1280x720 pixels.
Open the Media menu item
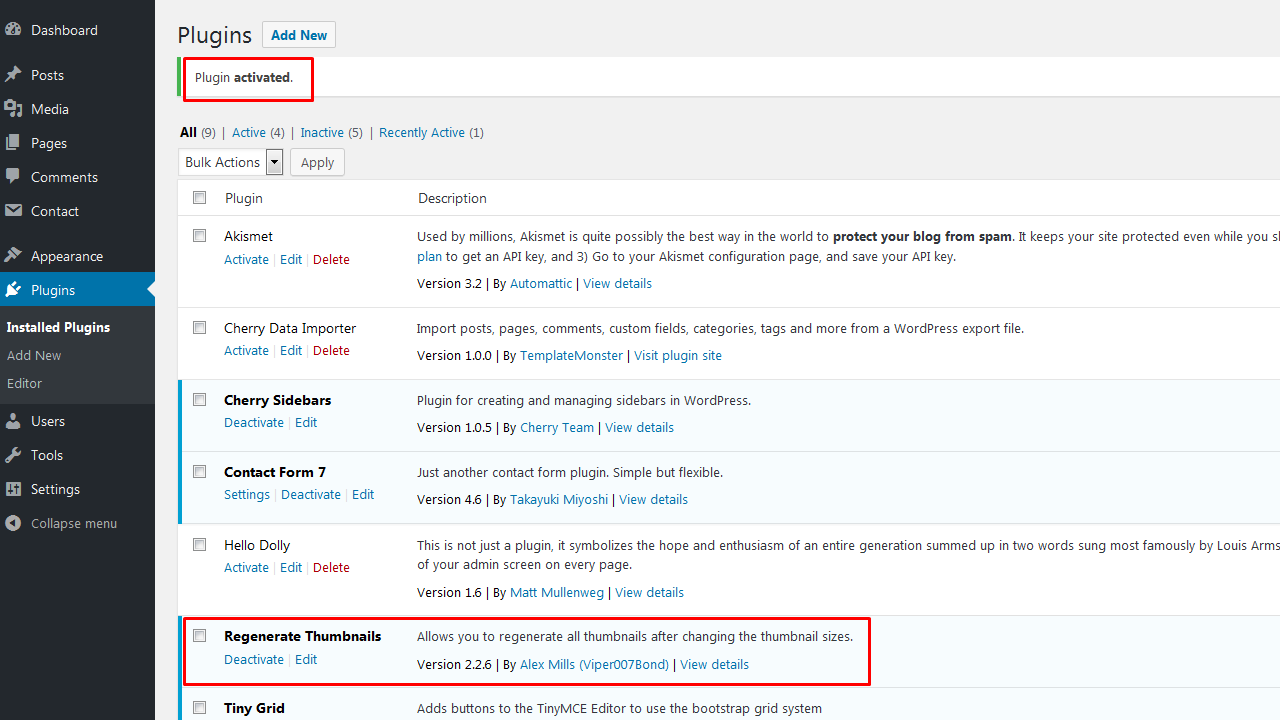coord(50,109)
